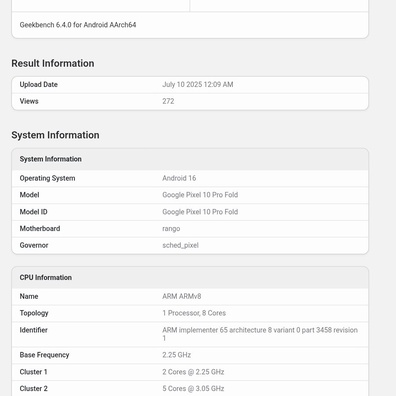Viewport: 396px width, 396px height.
Task: Click the Governor label
Action: [34, 245]
